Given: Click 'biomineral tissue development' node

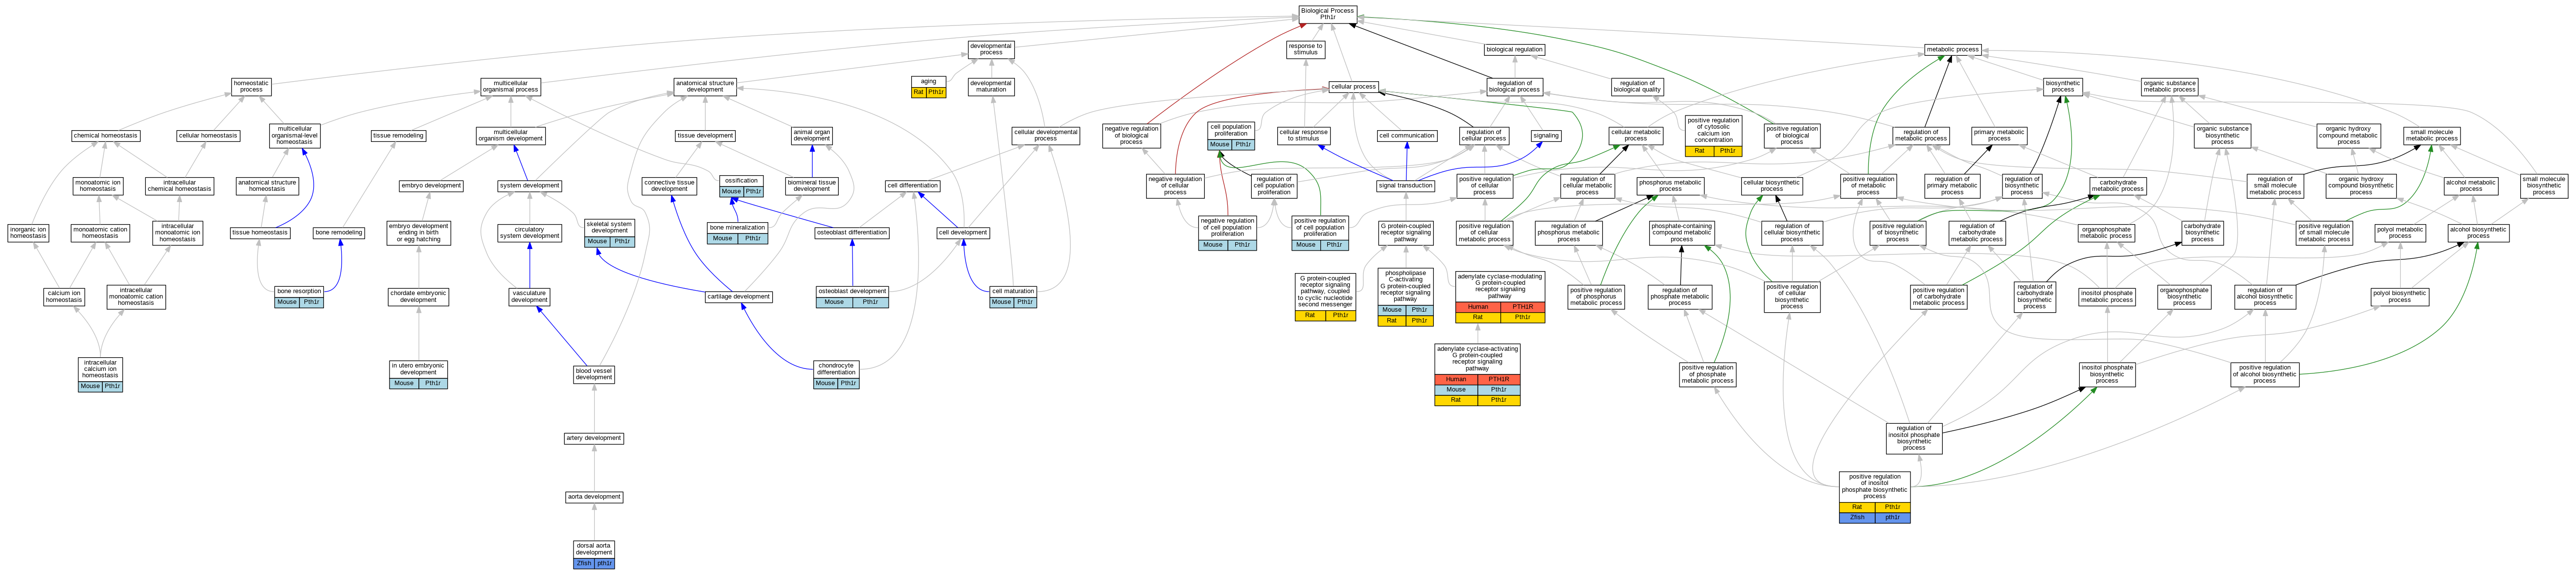Looking at the screenshot, I should (812, 185).
